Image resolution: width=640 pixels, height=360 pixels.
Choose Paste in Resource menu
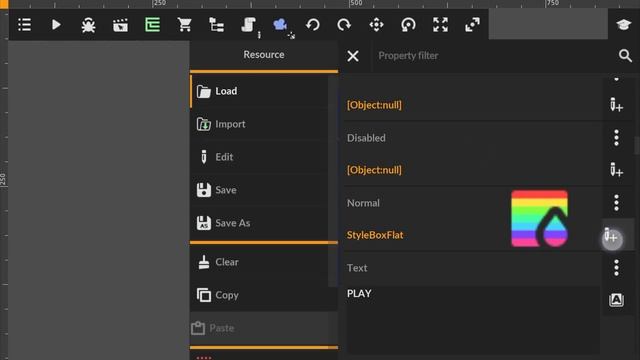point(264,328)
